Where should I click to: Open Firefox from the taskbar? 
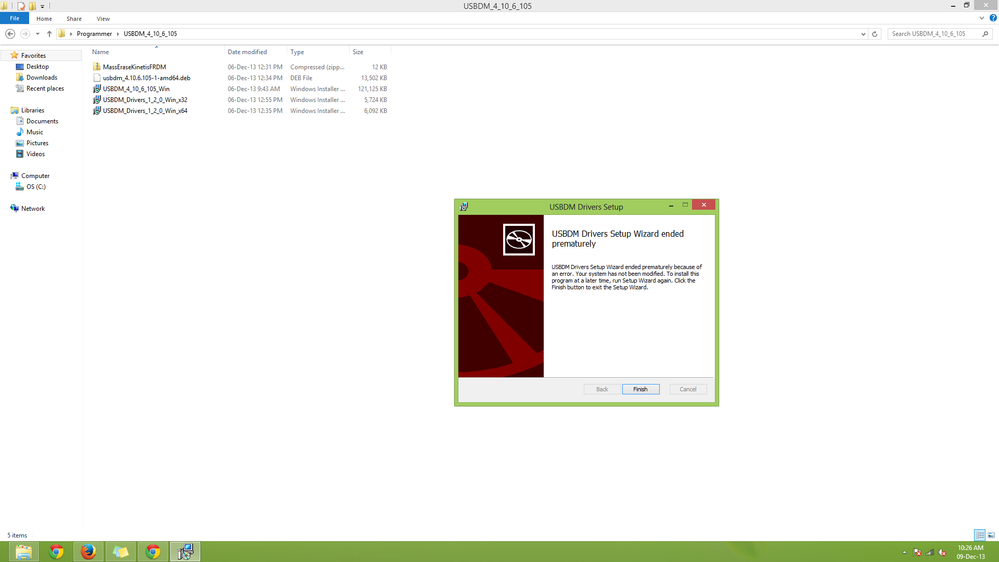coord(89,552)
